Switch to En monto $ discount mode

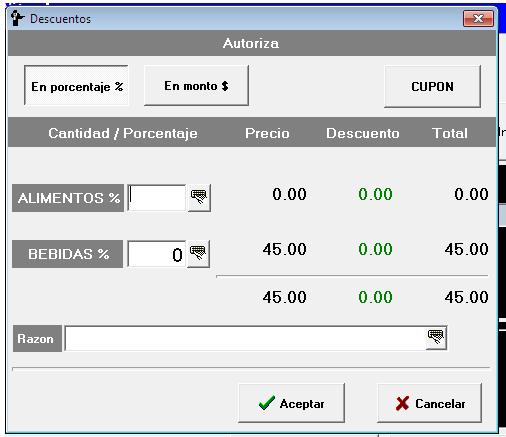196,86
